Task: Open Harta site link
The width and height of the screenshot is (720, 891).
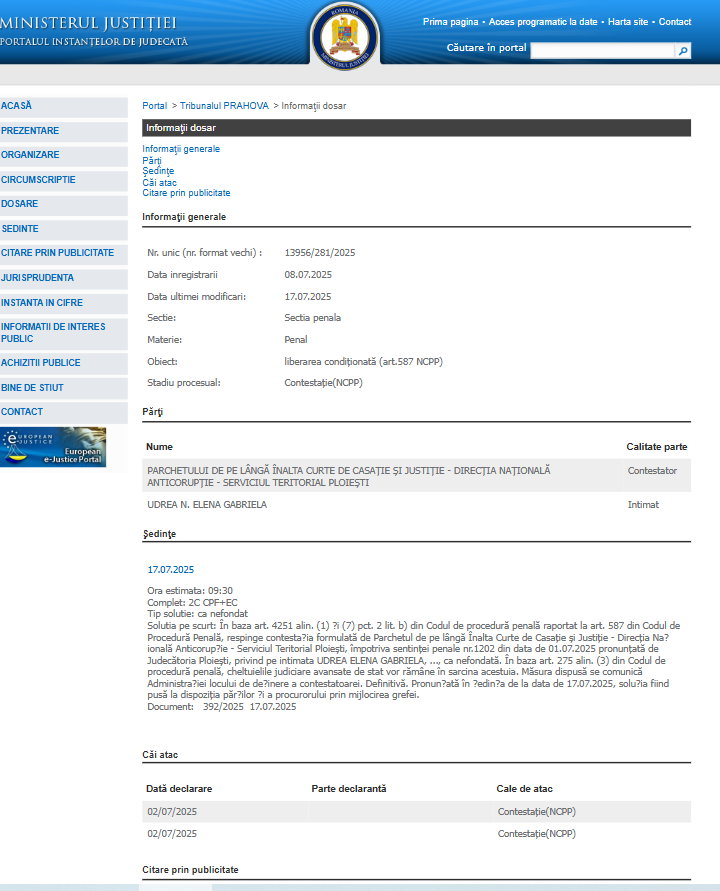Action: pos(627,22)
